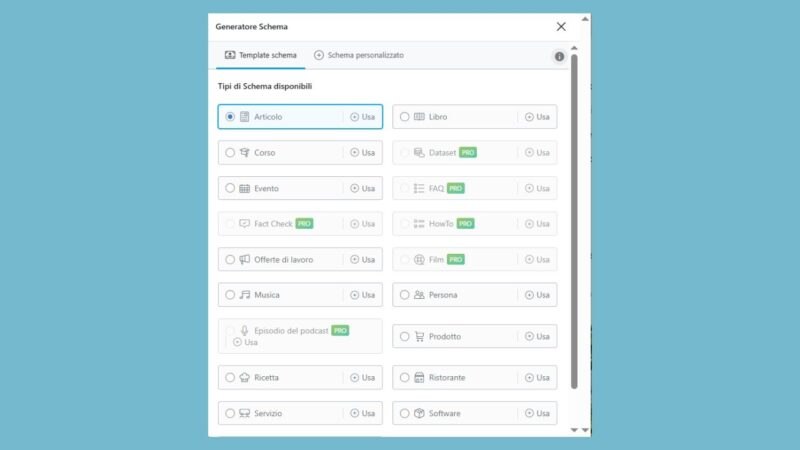800x450 pixels.
Task: Click the PRO badge next to Film
Action: point(456,260)
